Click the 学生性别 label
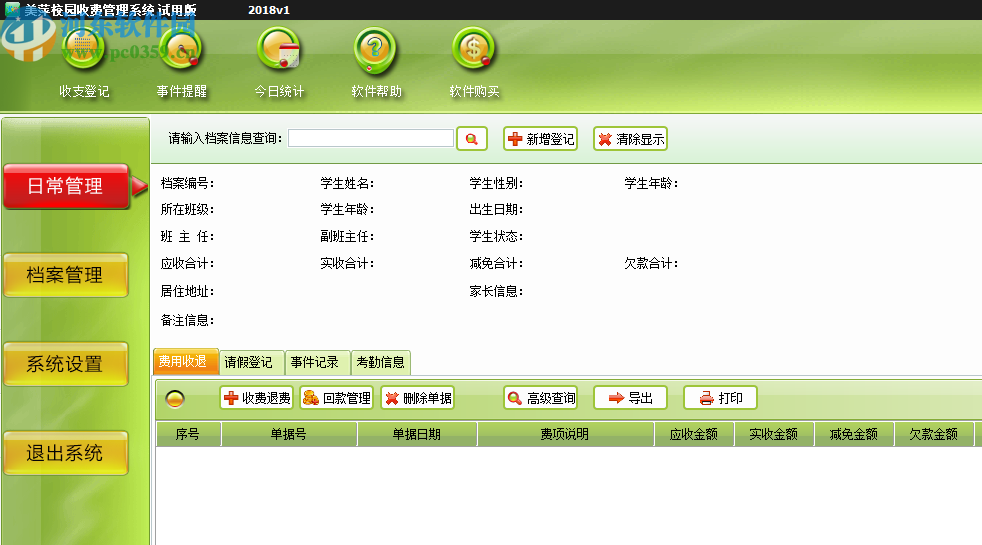The width and height of the screenshot is (982, 545). (497, 184)
